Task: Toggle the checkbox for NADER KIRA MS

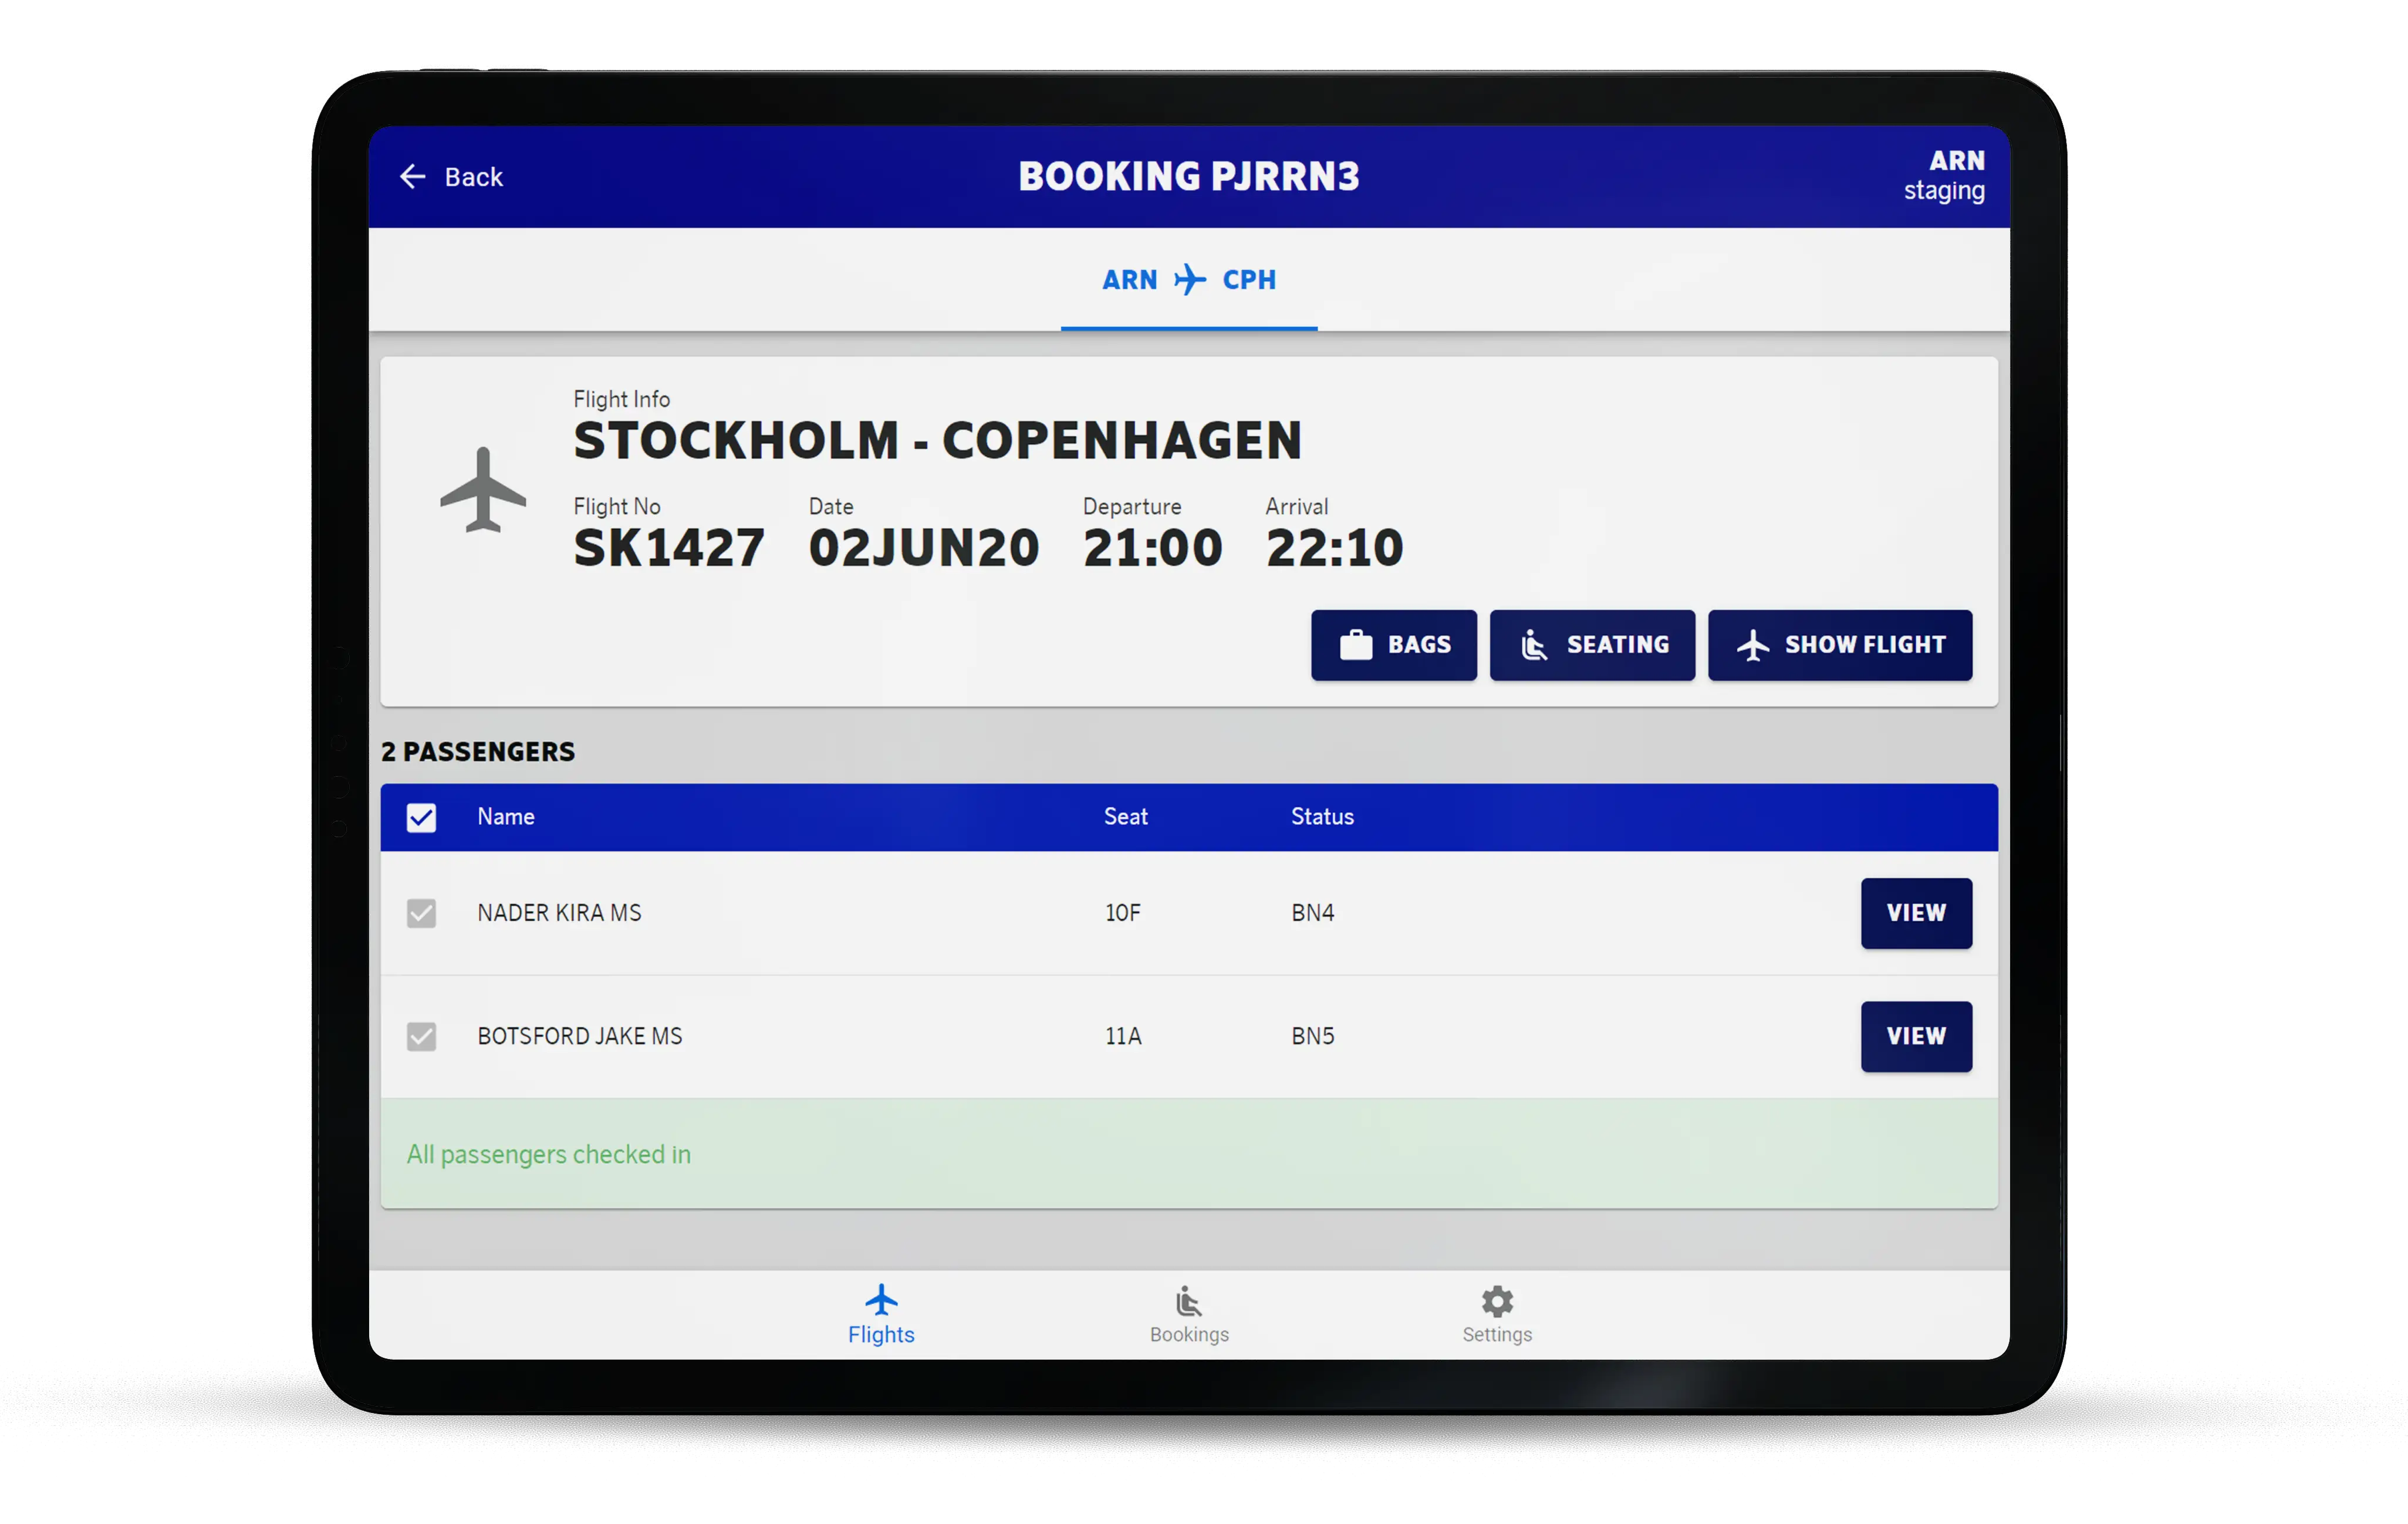Action: (x=421, y=913)
